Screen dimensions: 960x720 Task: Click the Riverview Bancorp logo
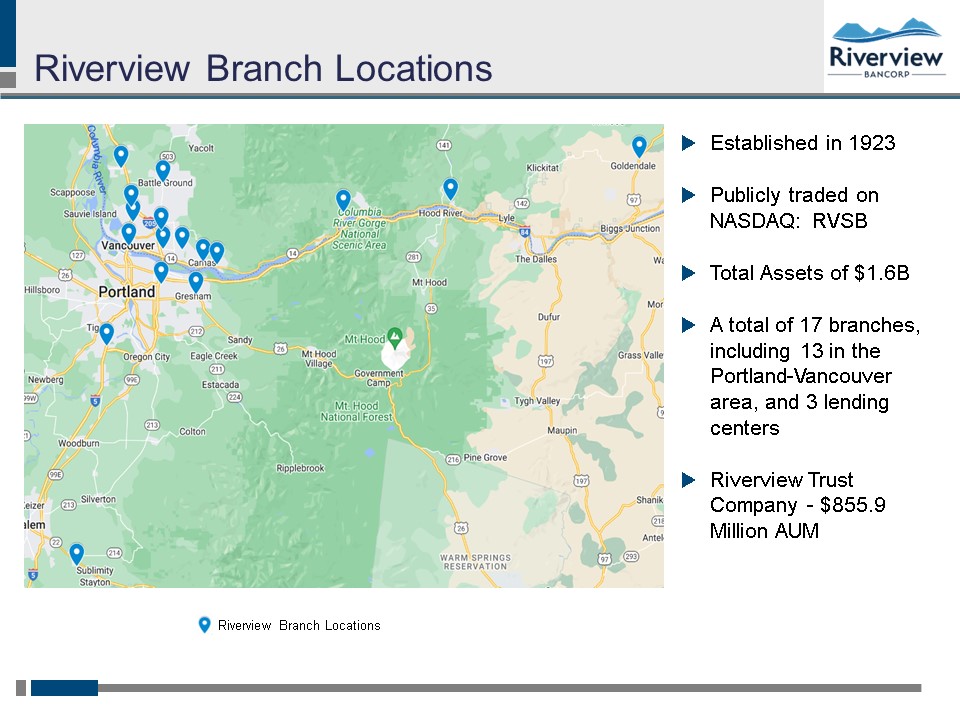(x=886, y=48)
